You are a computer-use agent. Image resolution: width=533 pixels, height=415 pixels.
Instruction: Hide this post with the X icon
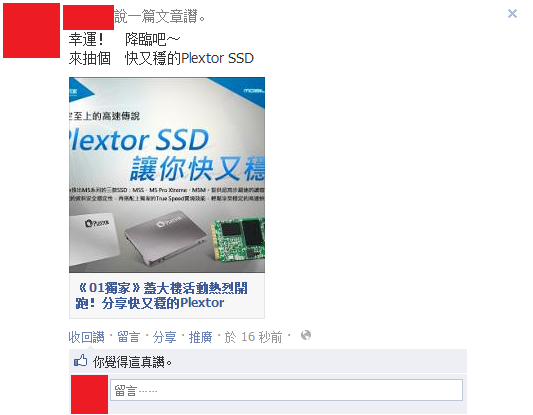pyautogui.click(x=512, y=14)
